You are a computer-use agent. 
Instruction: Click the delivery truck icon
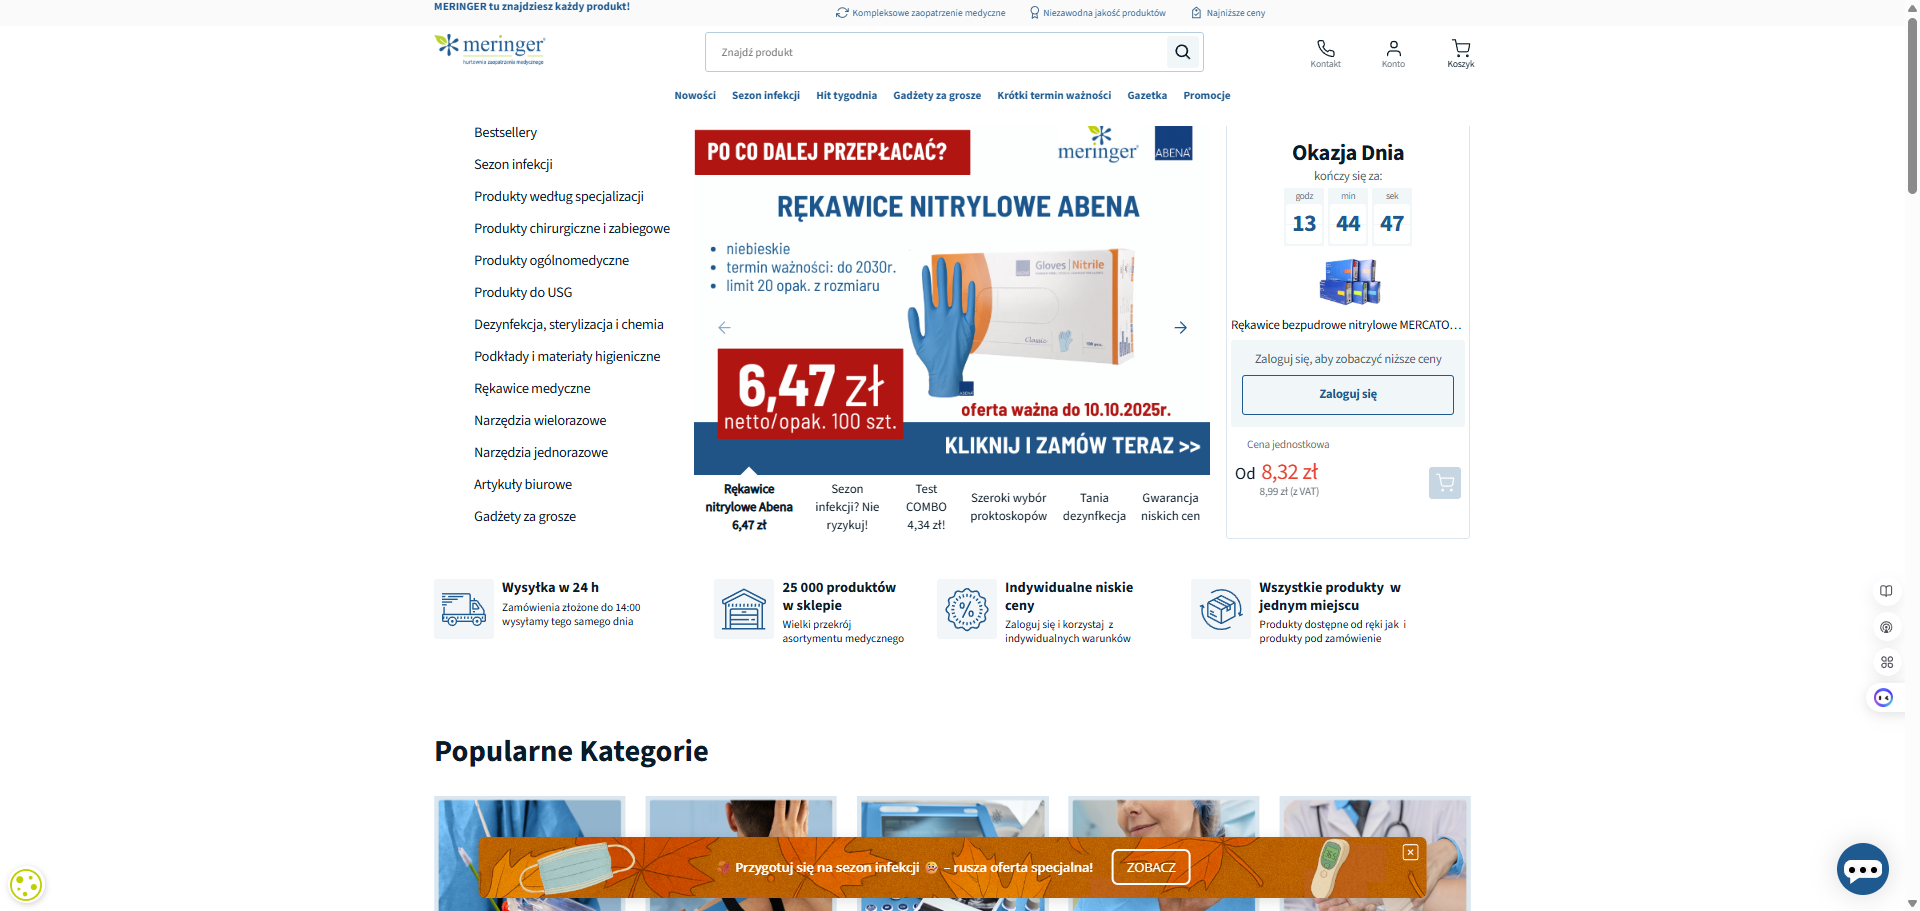pyautogui.click(x=464, y=609)
